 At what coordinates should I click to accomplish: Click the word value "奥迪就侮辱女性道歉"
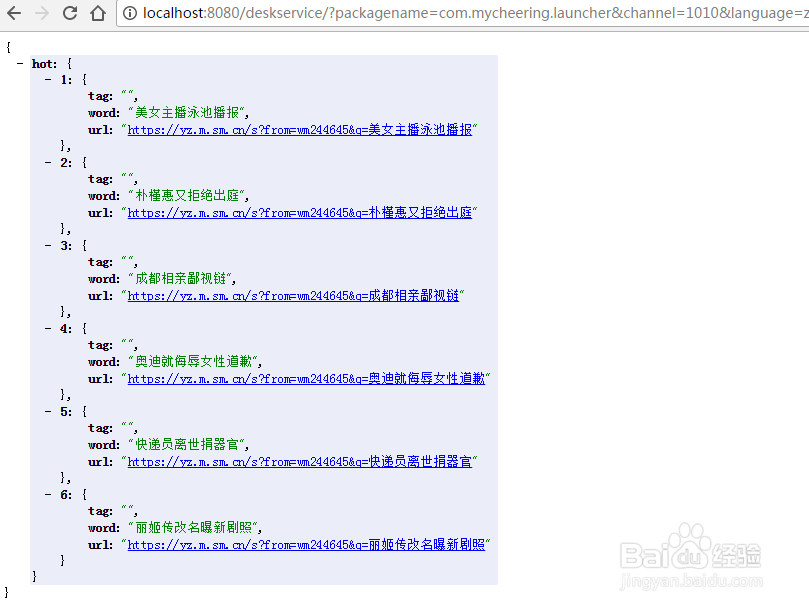[193, 362]
